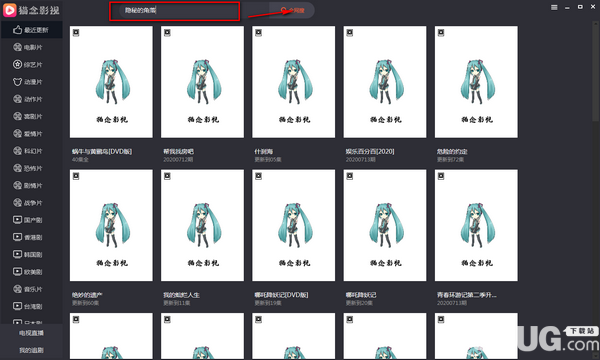Image resolution: width=600 pixels, height=360 pixels.
Task: Click the 全网搜 search button
Action: pos(292,10)
